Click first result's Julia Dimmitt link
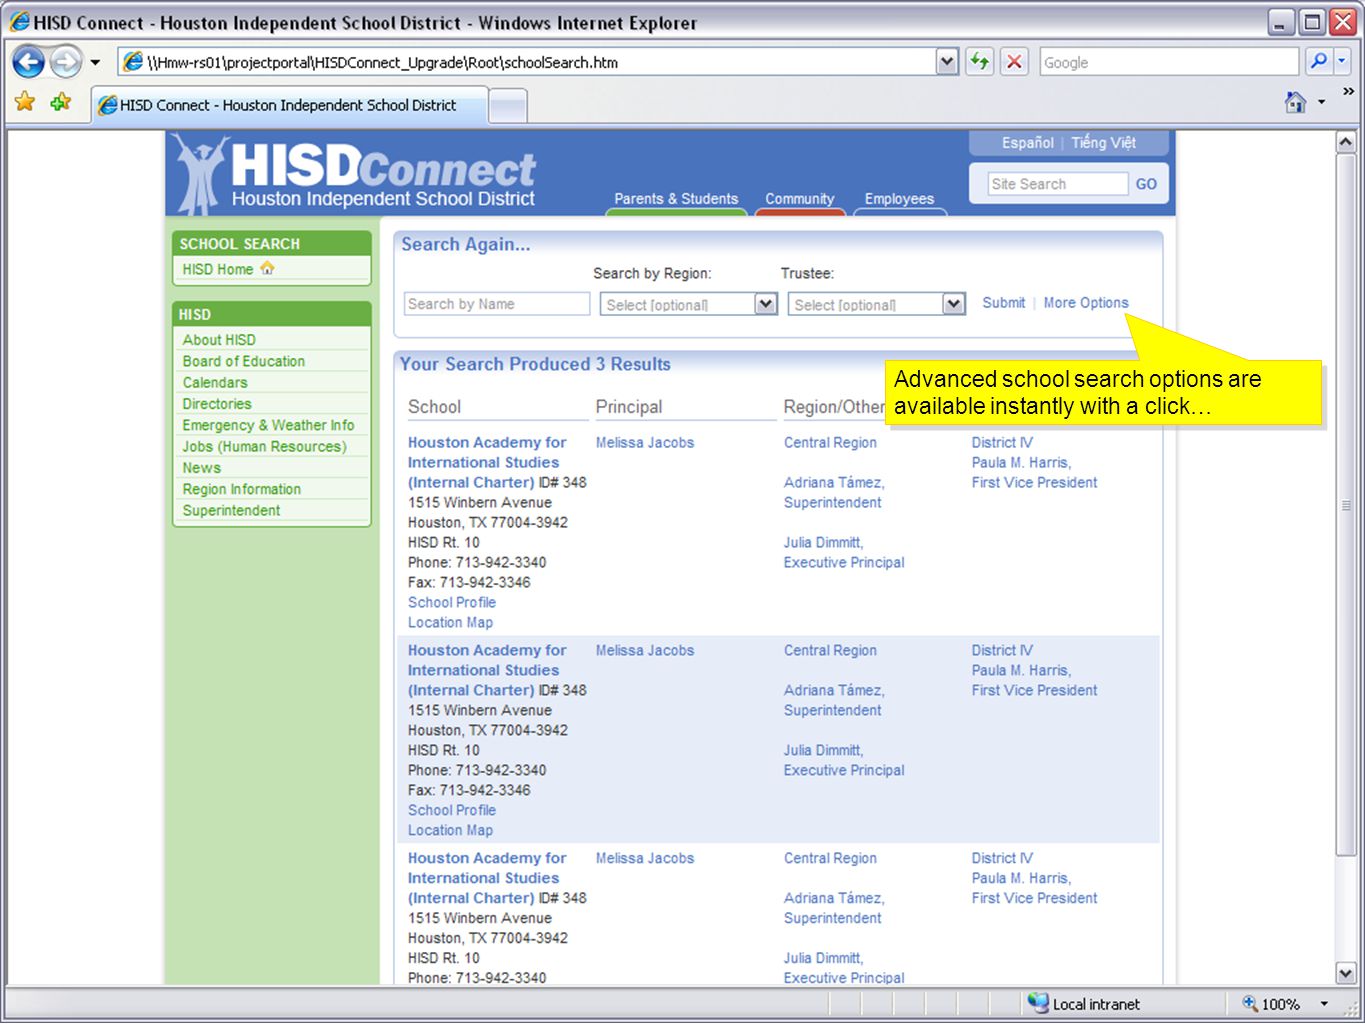Image resolution: width=1365 pixels, height=1024 pixels. 823,542
